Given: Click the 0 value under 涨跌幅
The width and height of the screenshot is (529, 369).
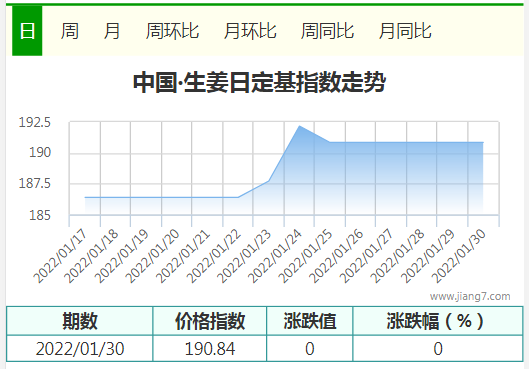Looking at the screenshot, I should [438, 348].
